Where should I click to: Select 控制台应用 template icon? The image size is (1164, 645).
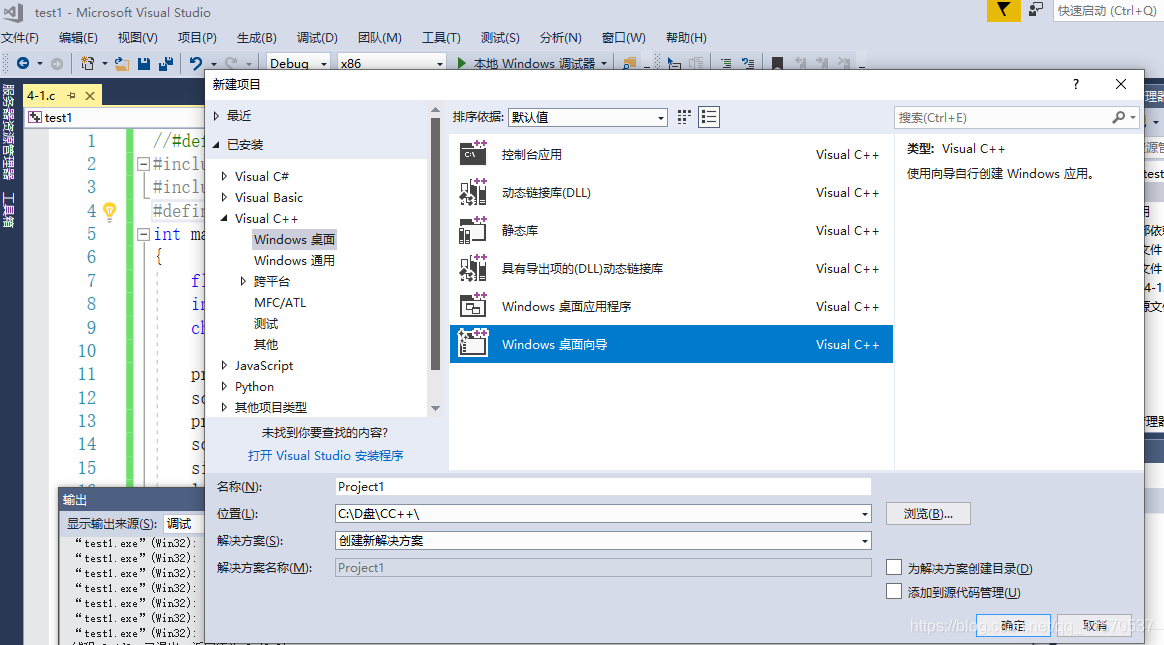[x=473, y=154]
